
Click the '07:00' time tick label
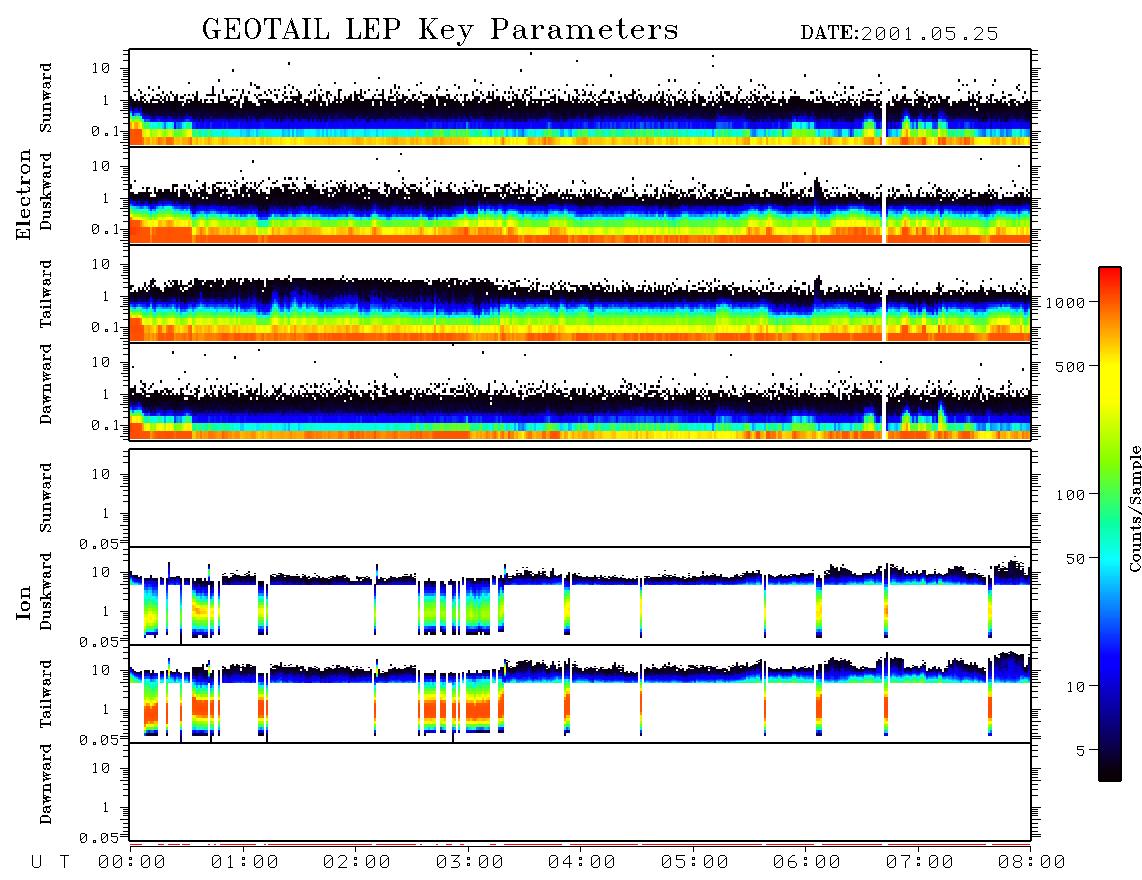point(919,863)
